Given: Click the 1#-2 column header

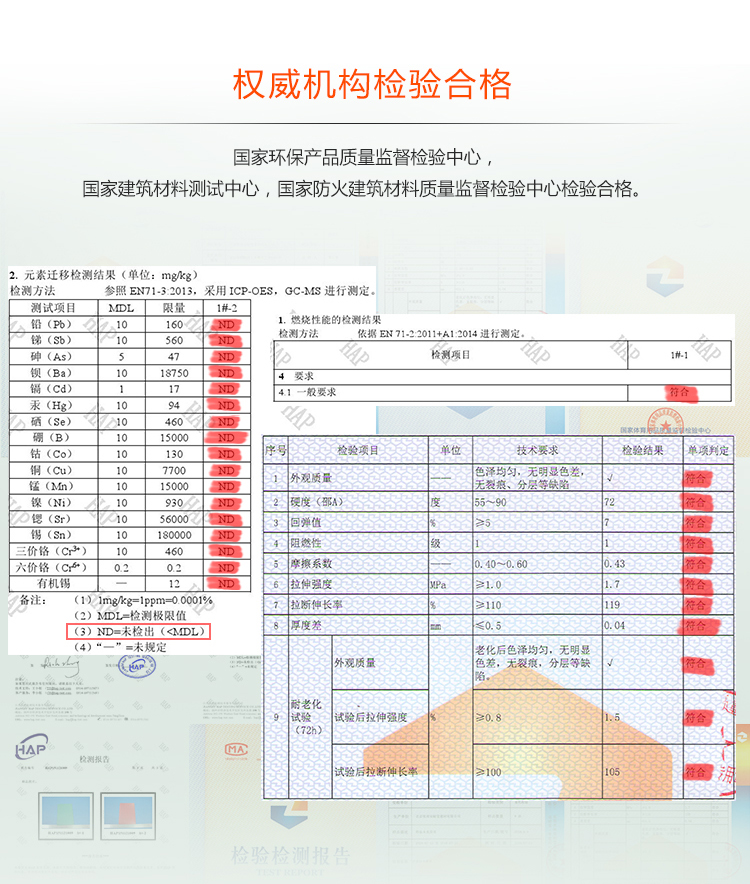Looking at the screenshot, I should pyautogui.click(x=227, y=308).
